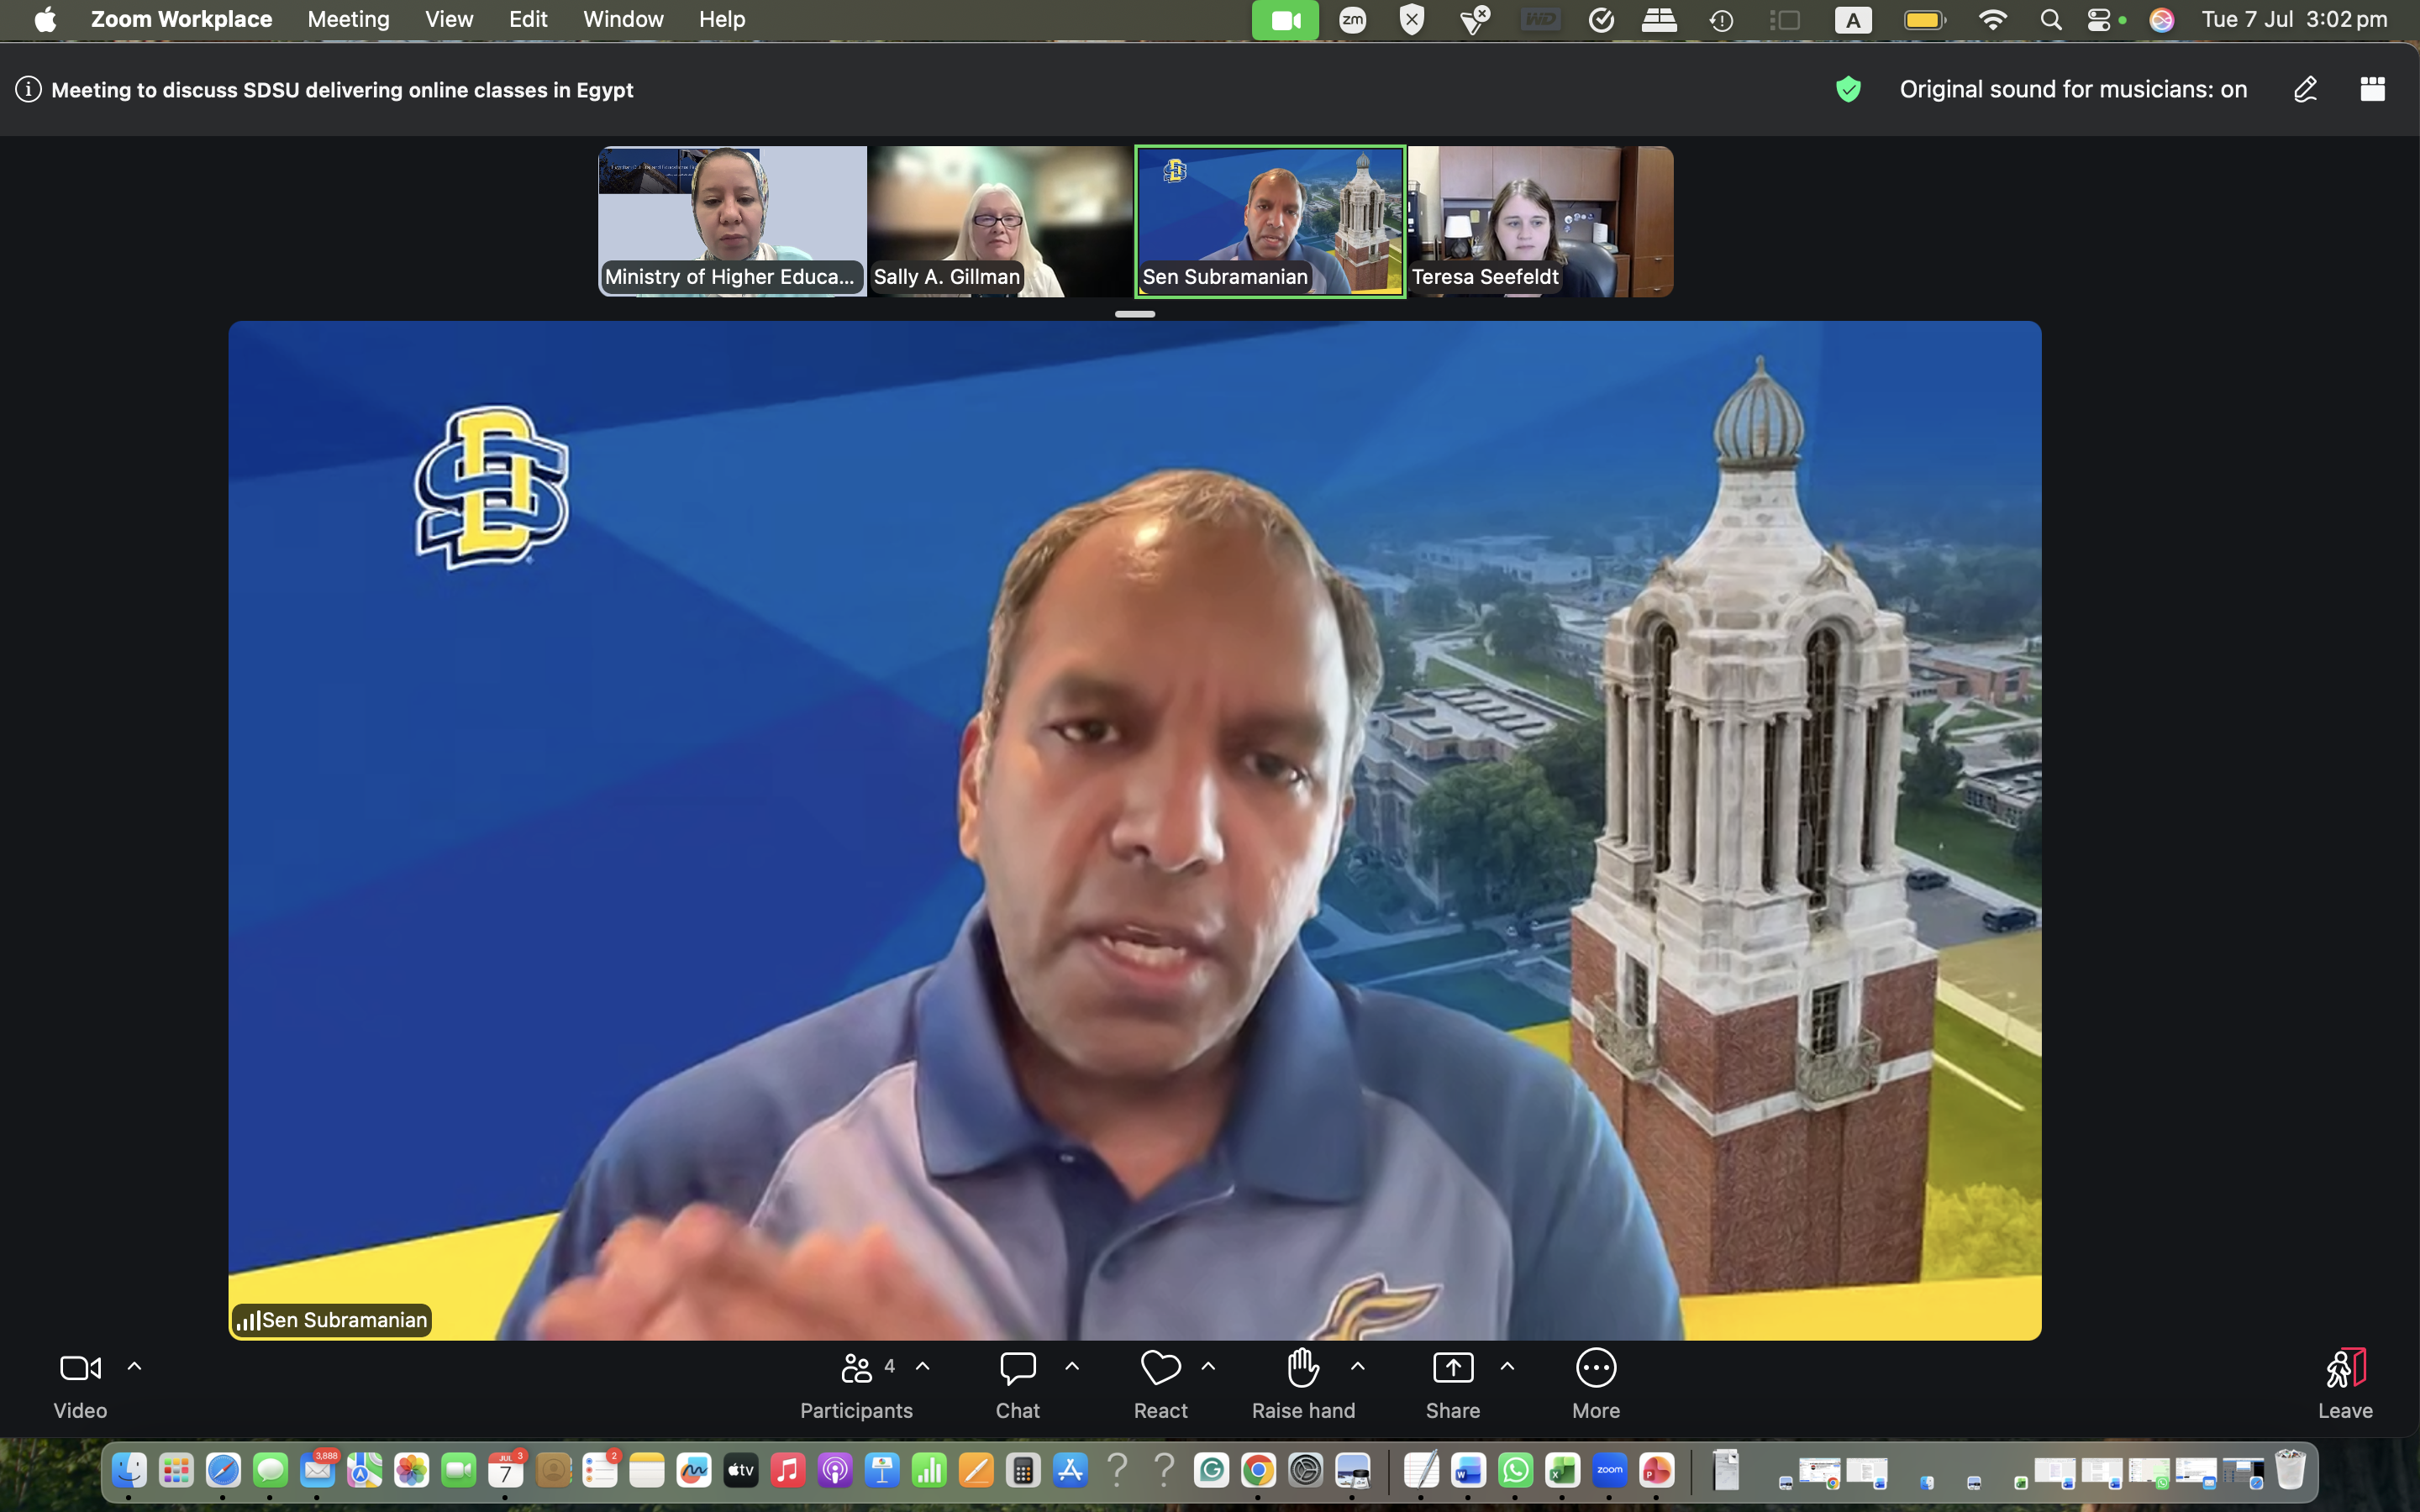
Task: Open the Chat panel
Action: pos(1017,1384)
